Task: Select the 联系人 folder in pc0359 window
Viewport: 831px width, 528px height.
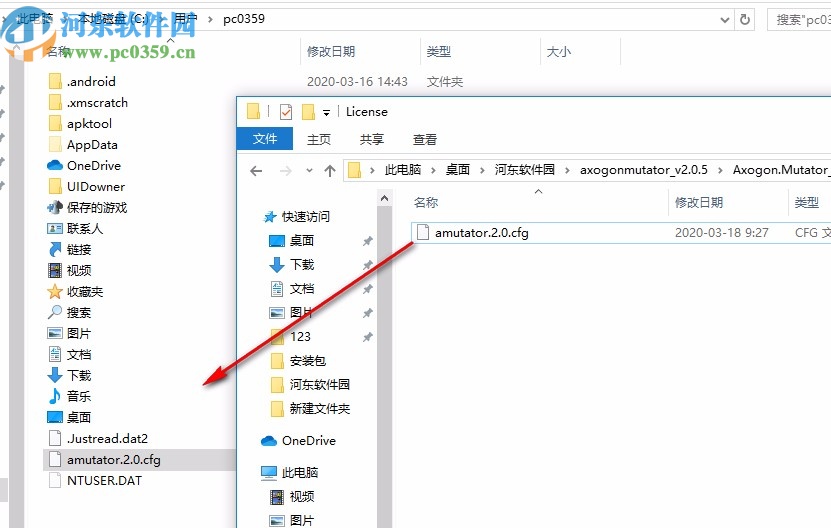Action: pyautogui.click(x=85, y=228)
